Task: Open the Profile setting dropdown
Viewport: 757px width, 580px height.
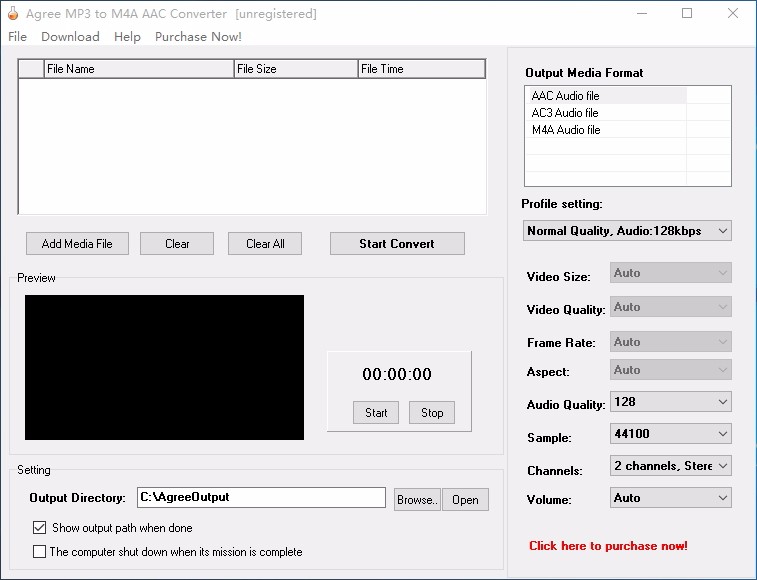Action: 627,230
